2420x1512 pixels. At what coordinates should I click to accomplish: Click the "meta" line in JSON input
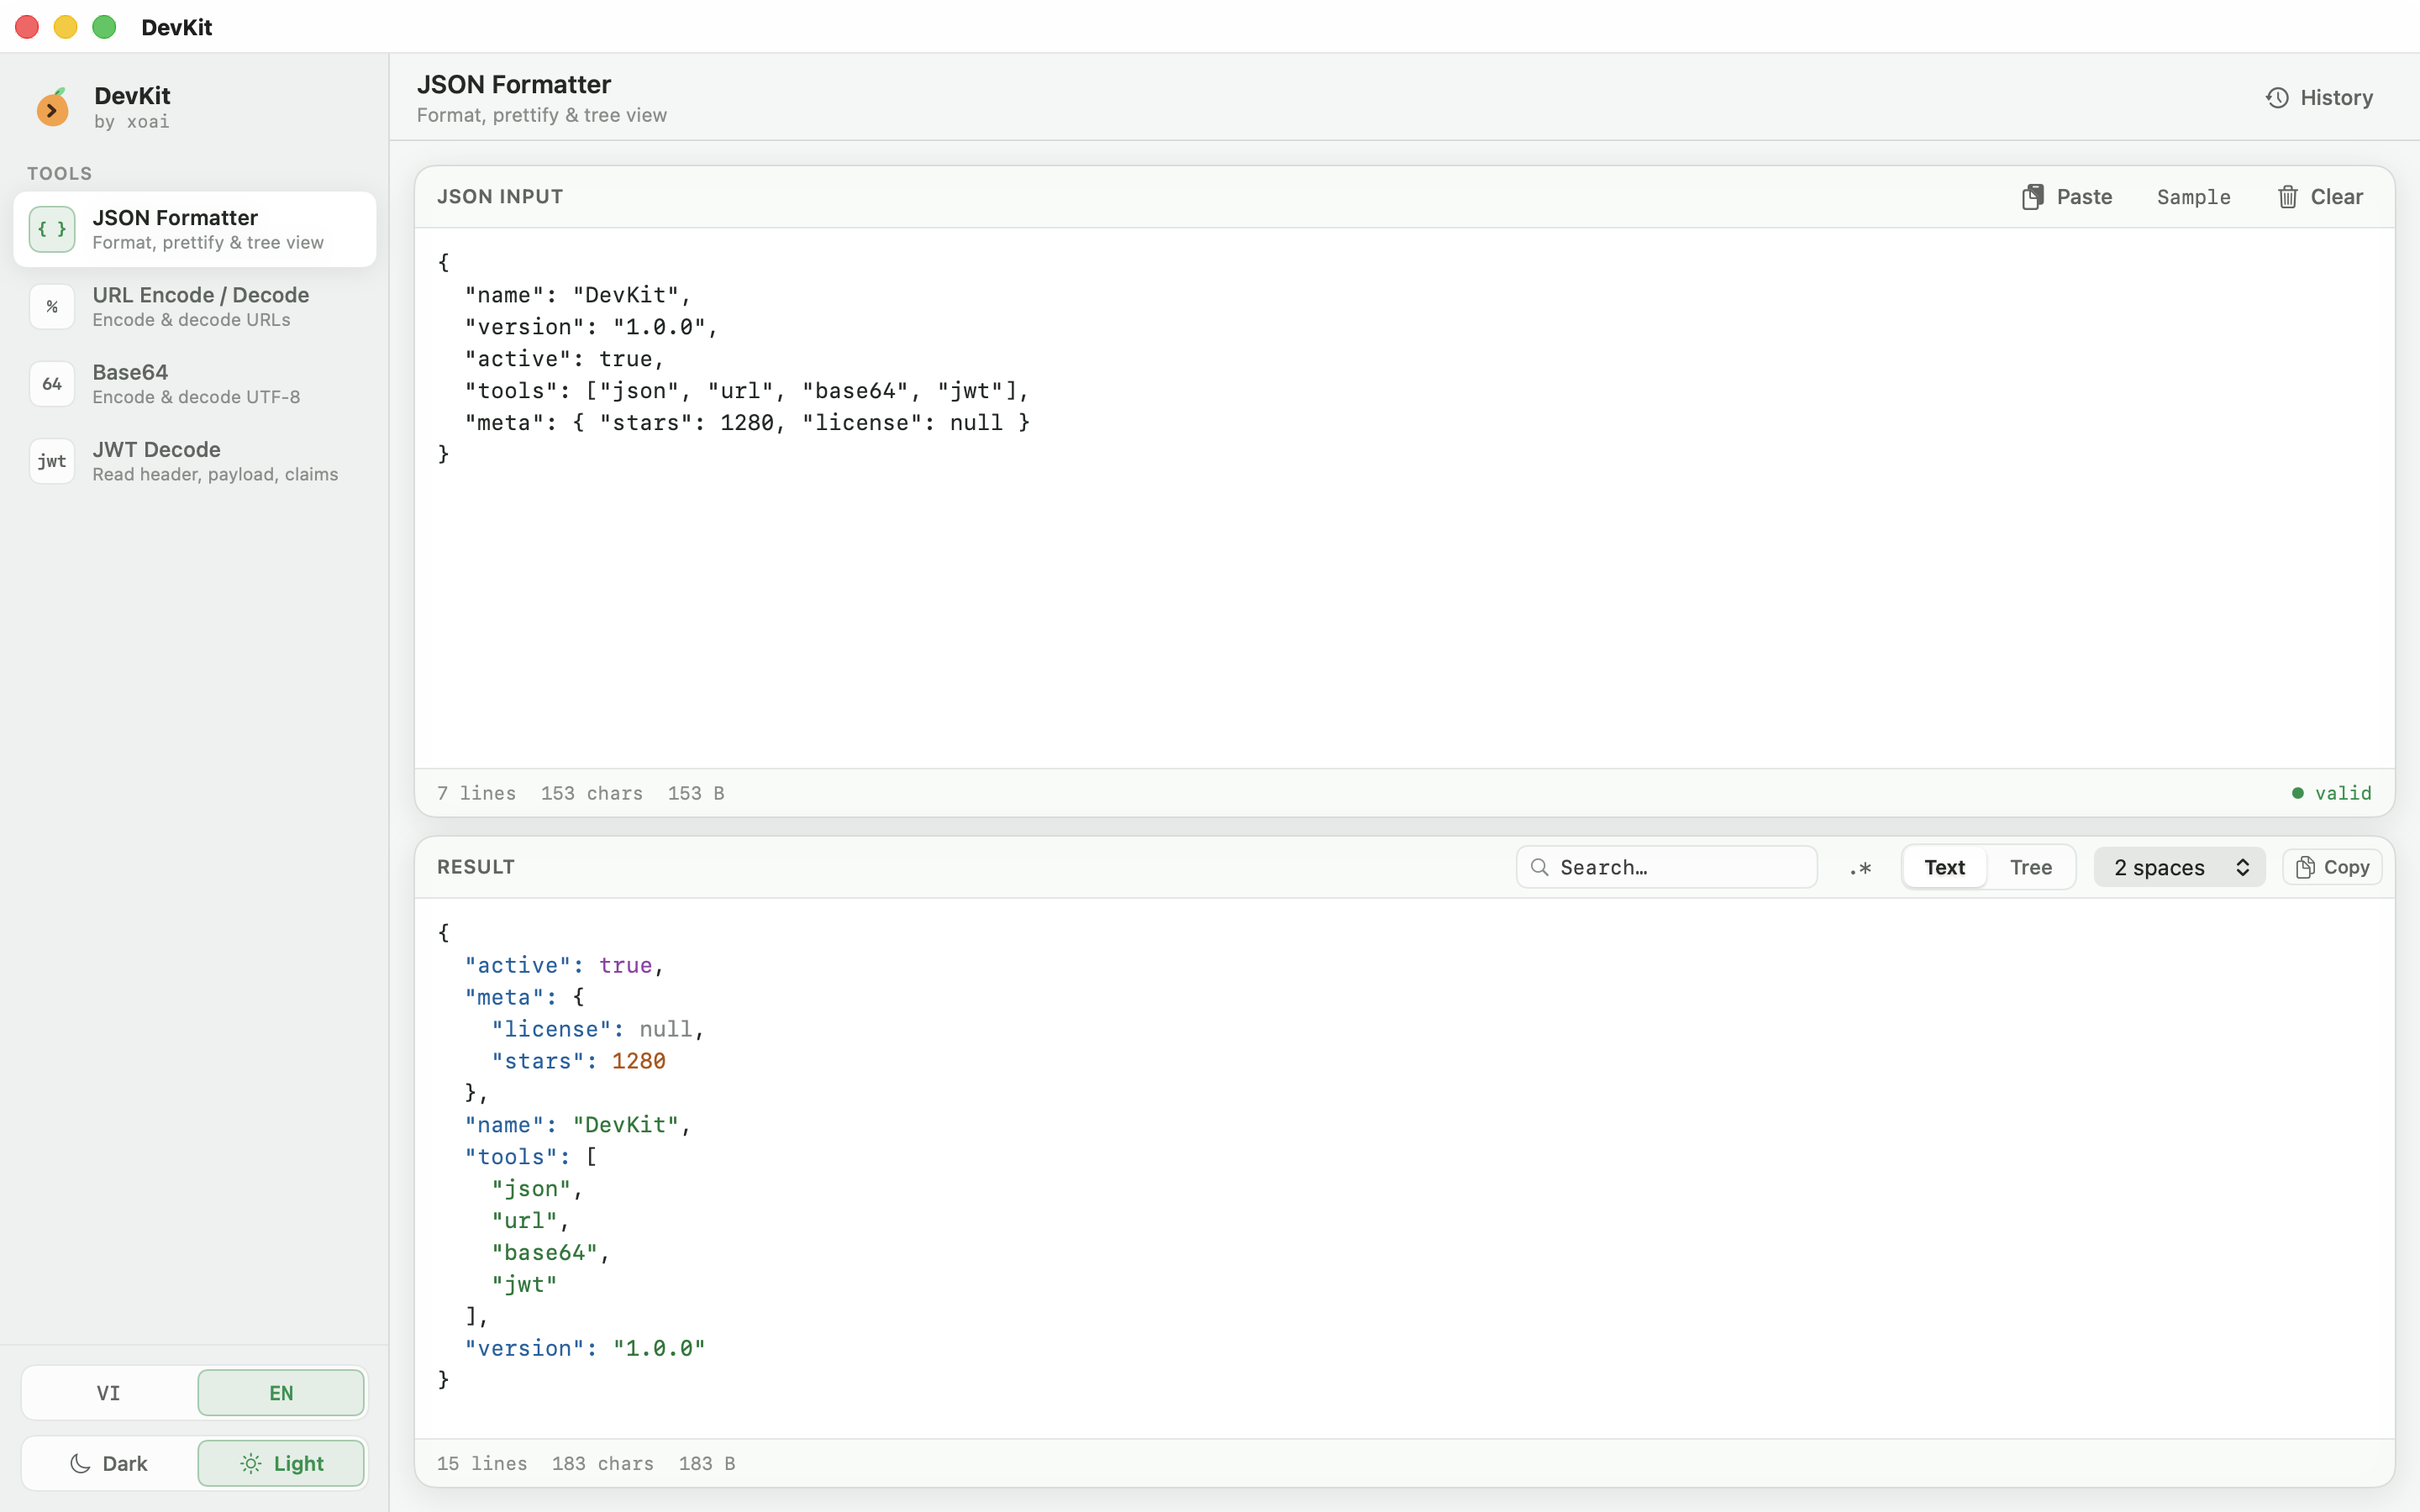click(x=747, y=423)
